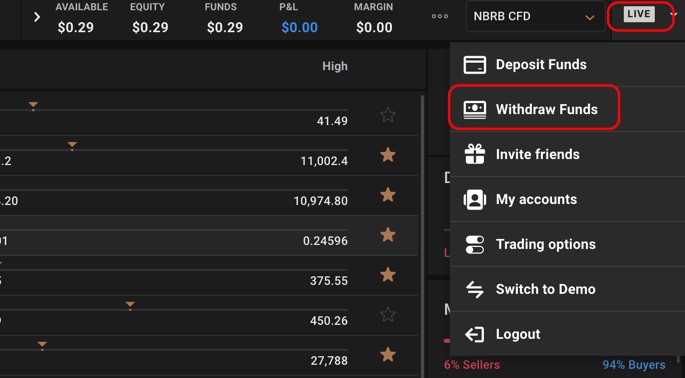
Task: Click the Logout exit icon
Action: click(x=474, y=335)
